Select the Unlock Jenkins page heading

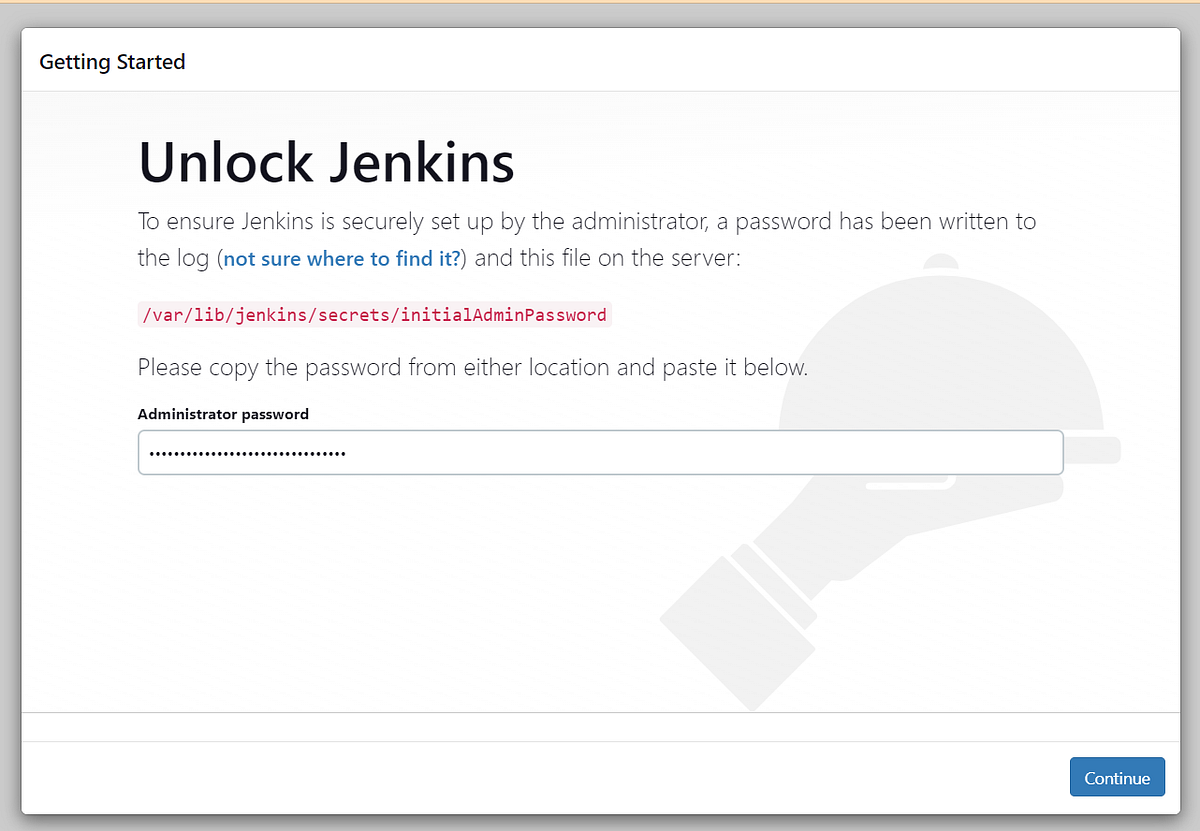pos(326,162)
